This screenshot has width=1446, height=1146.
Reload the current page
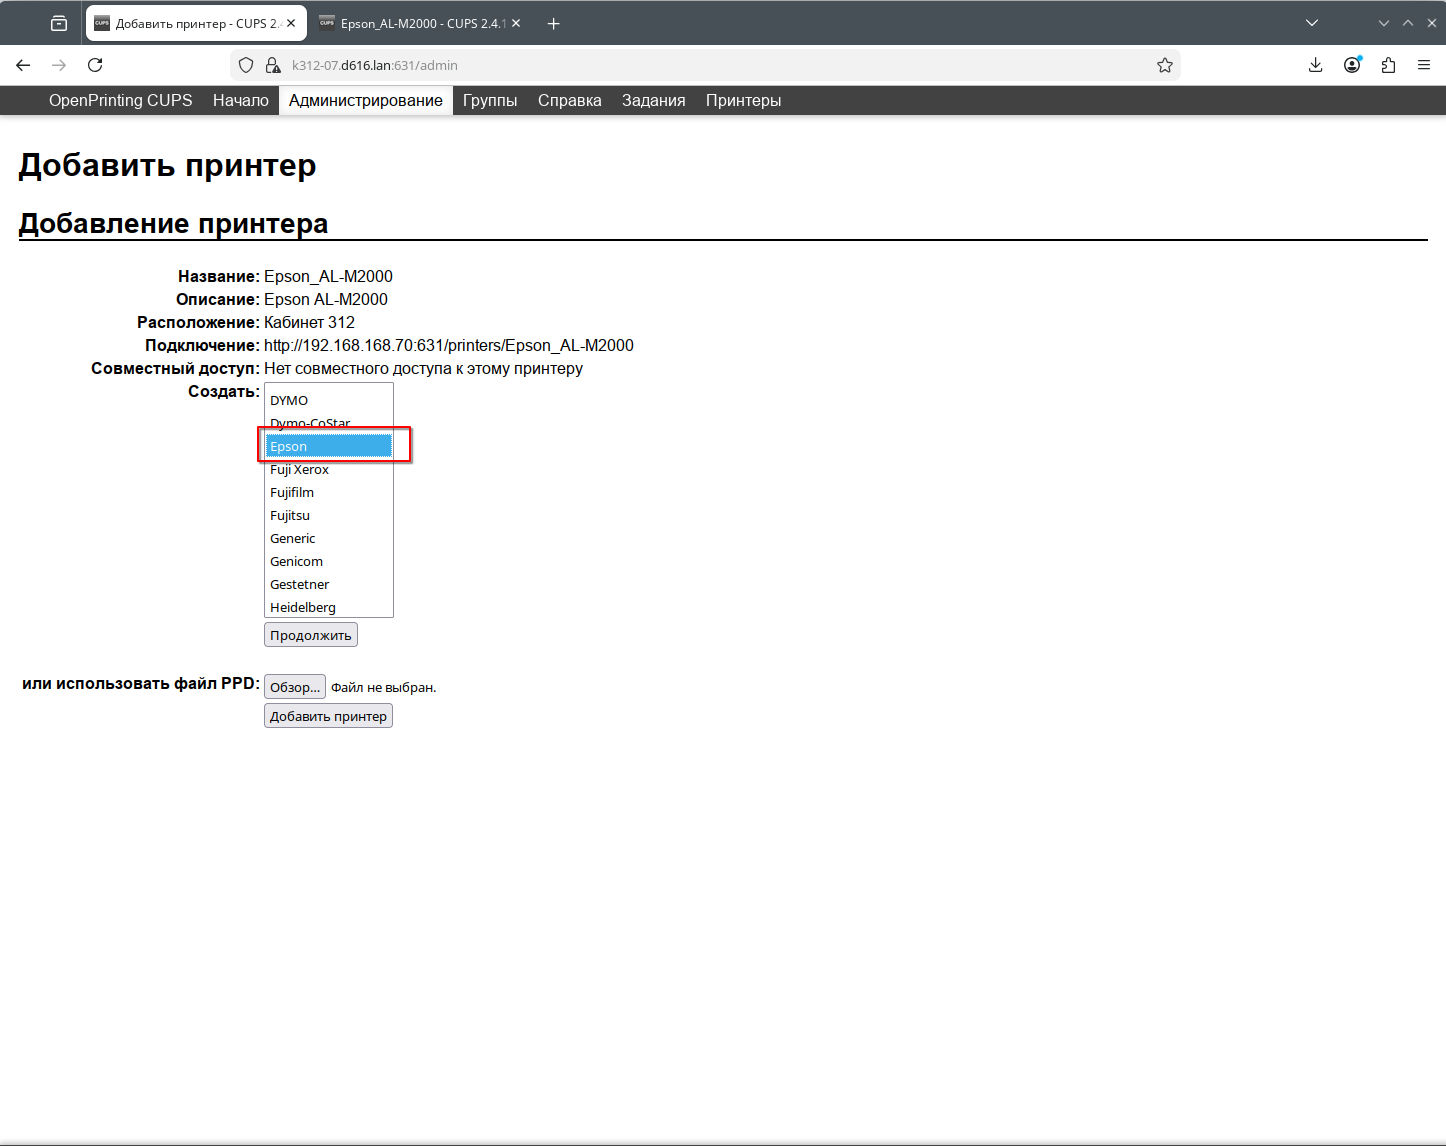point(95,65)
